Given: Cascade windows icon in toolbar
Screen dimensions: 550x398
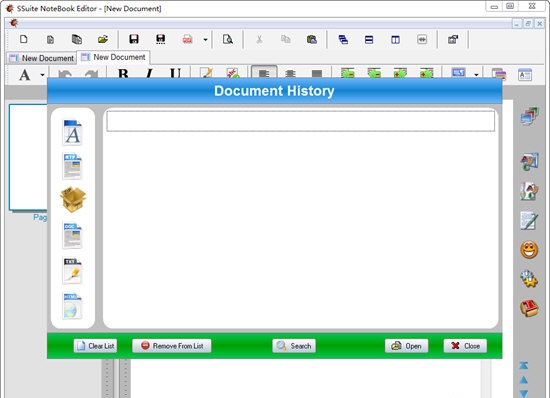Looking at the screenshot, I should click(x=343, y=40).
